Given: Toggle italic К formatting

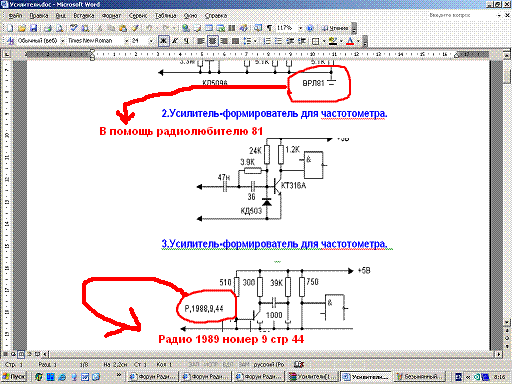Looking at the screenshot, I should [x=175, y=41].
